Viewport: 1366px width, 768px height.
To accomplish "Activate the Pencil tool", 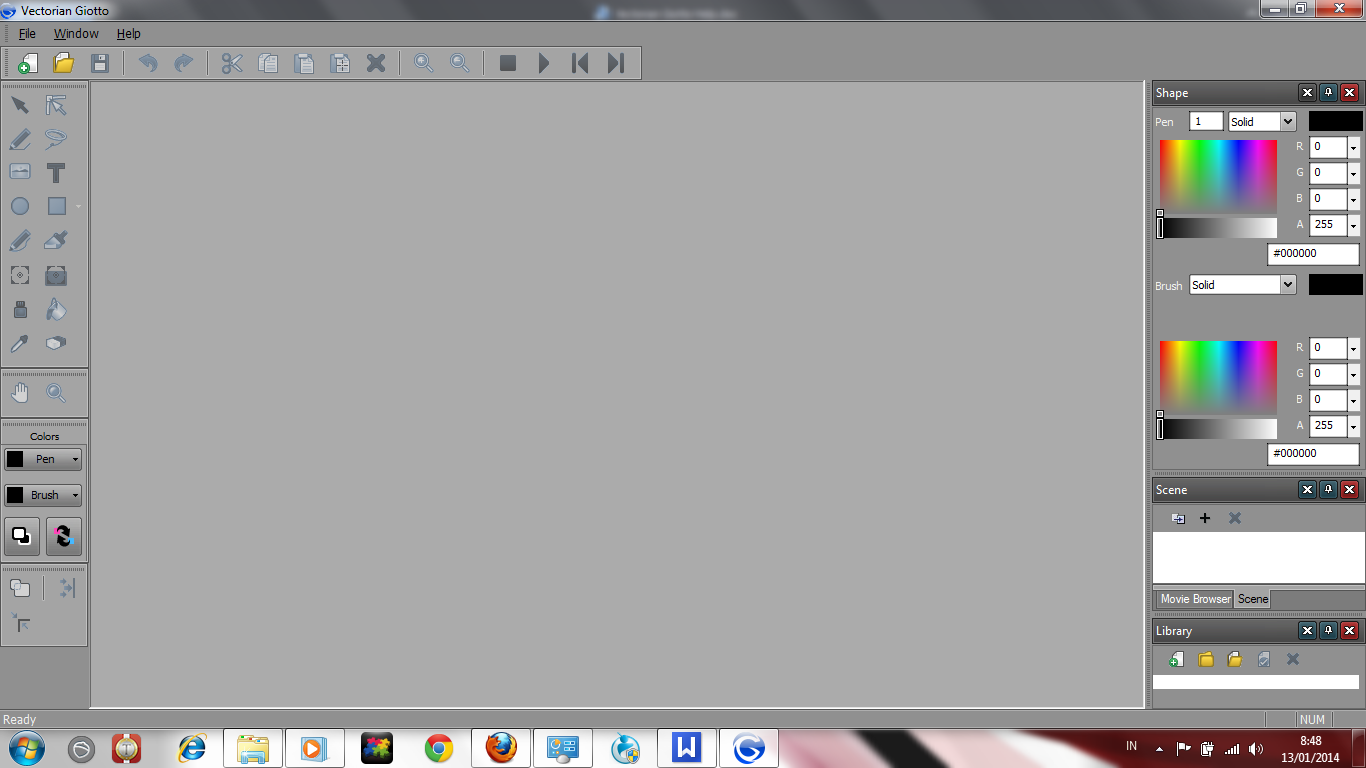I will pyautogui.click(x=19, y=240).
